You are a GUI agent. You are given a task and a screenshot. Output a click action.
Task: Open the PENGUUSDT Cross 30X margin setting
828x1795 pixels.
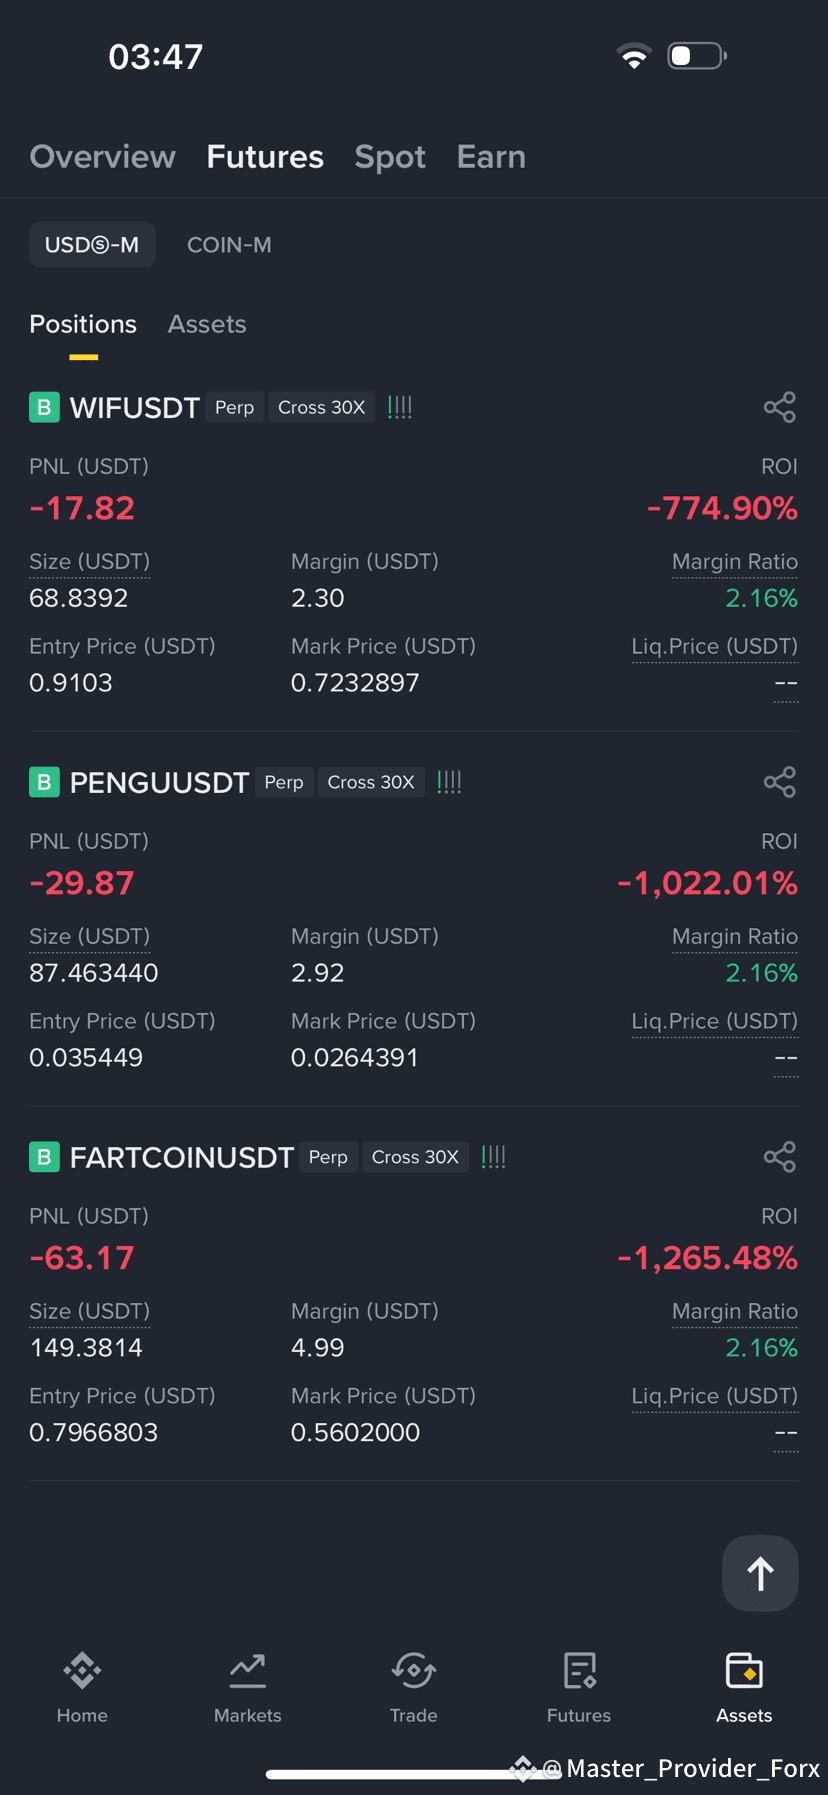[x=371, y=782]
